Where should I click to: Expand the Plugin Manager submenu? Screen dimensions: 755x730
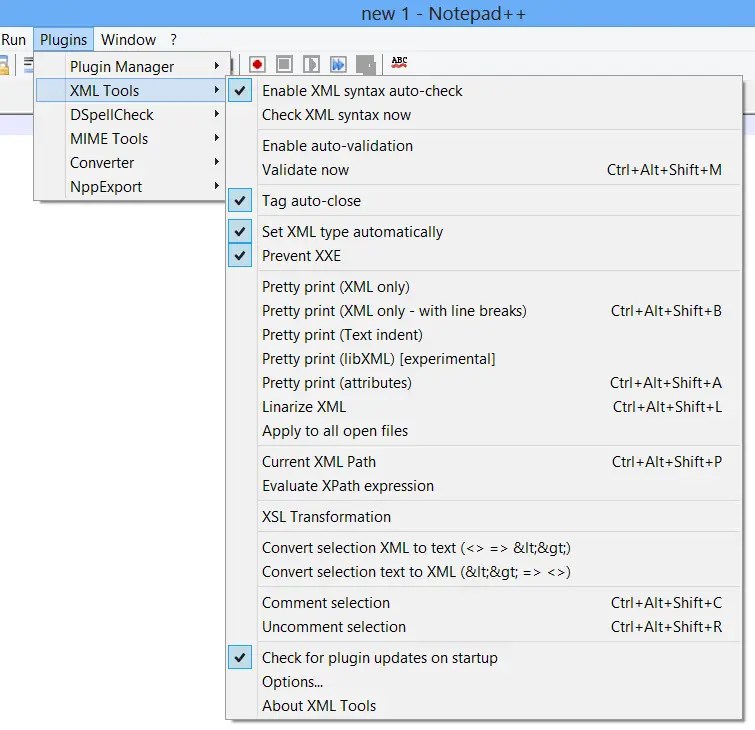coord(130,66)
